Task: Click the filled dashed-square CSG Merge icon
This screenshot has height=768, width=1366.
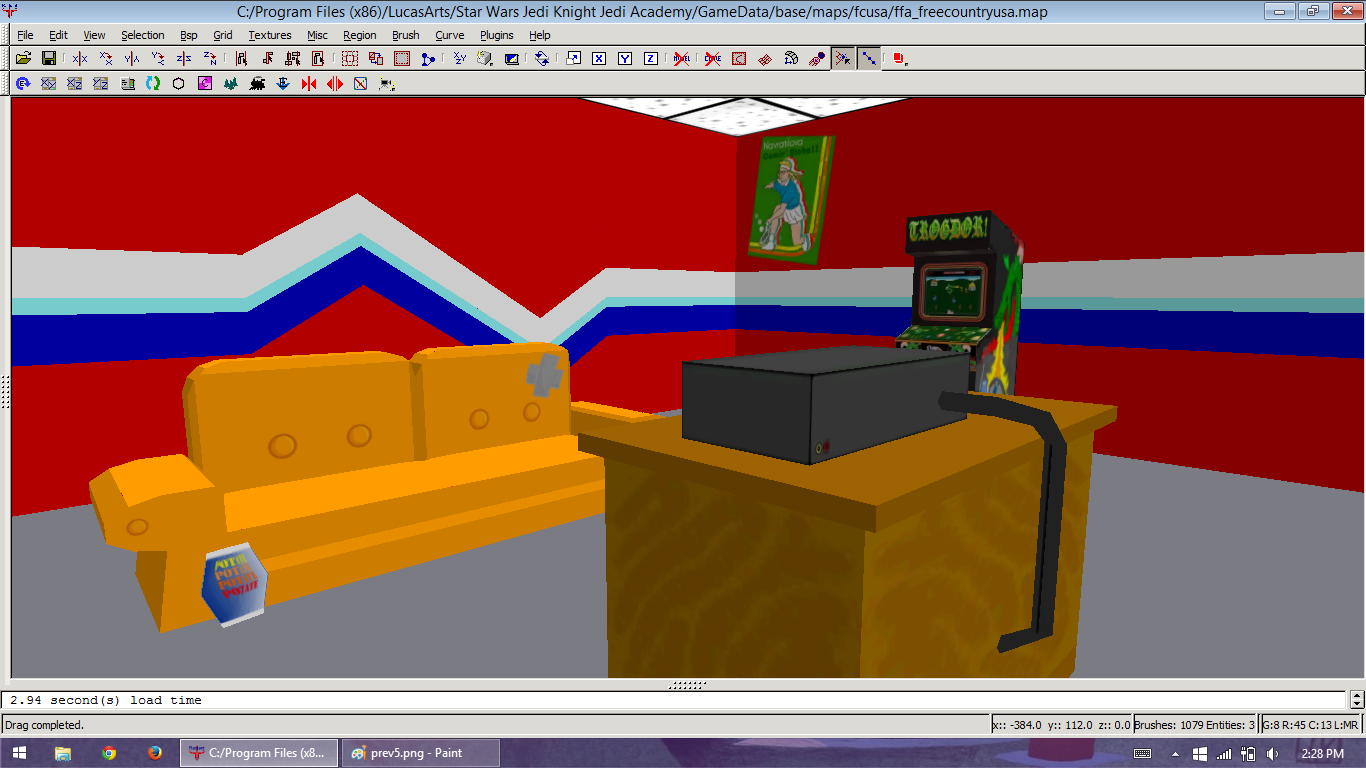Action: tap(402, 59)
